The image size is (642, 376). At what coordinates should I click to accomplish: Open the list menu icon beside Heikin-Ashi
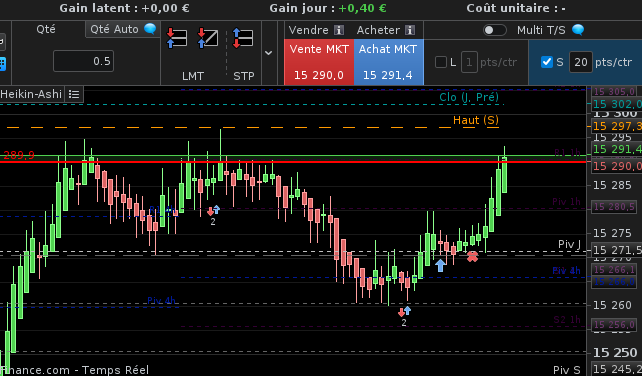74,94
